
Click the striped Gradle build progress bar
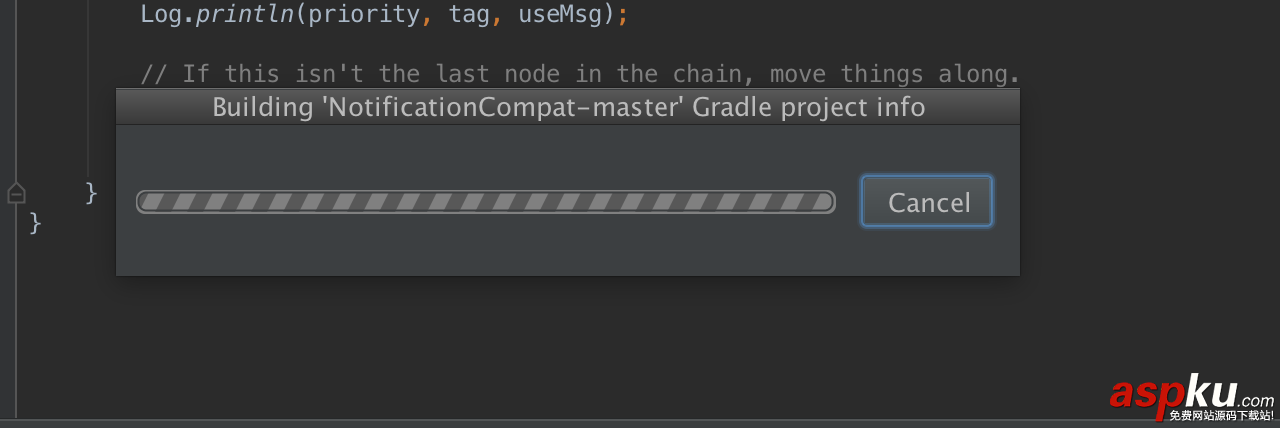(486, 202)
